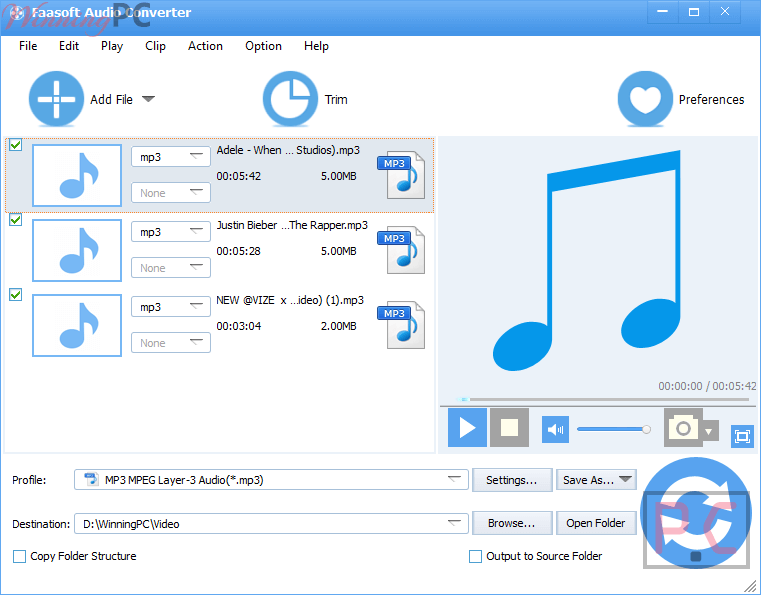Uncheck the Adele track checkbox
This screenshot has width=761, height=595.
(16, 145)
